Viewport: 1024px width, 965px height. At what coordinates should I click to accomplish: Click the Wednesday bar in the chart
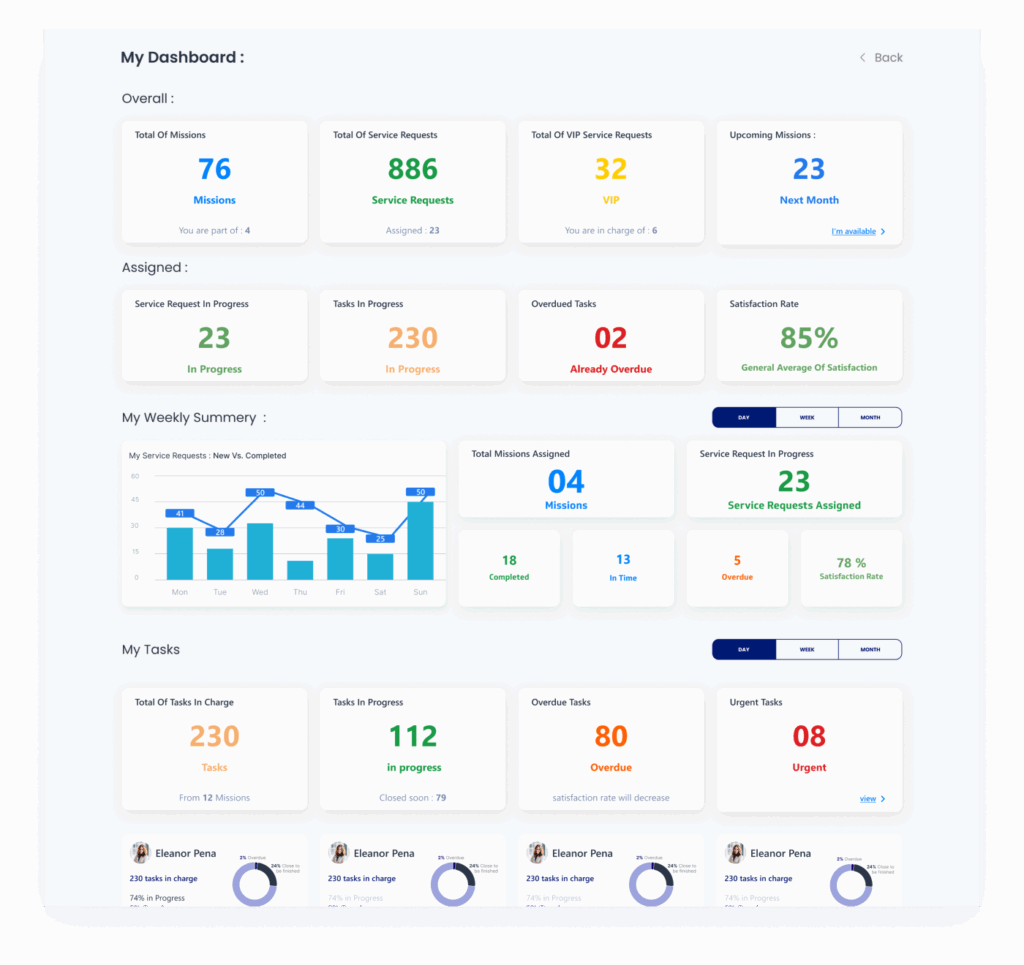(x=260, y=551)
